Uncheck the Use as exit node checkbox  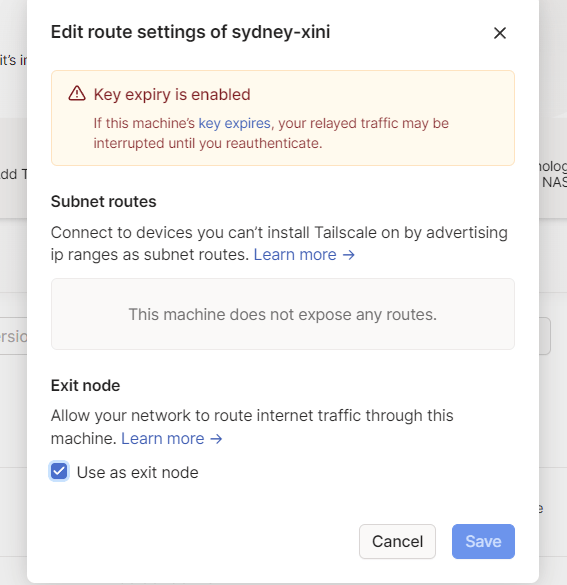[59, 471]
